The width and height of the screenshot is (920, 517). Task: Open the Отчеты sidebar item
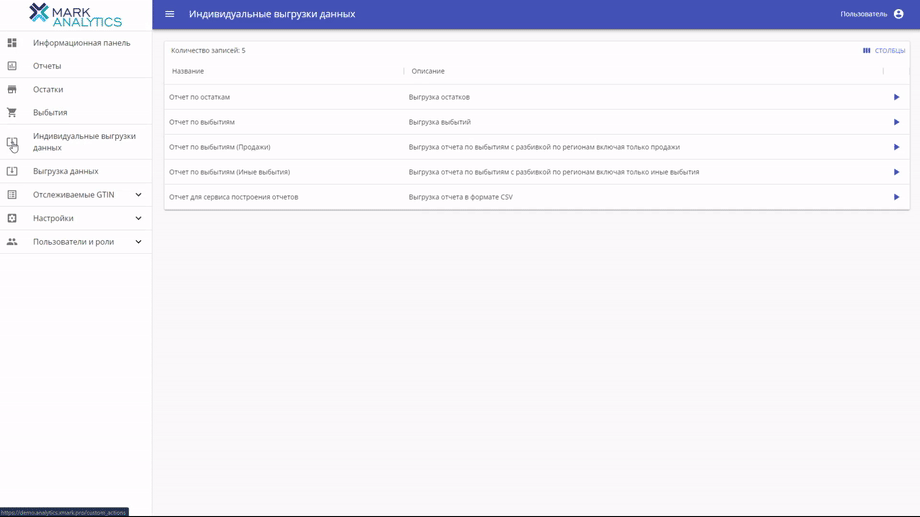click(x=47, y=66)
